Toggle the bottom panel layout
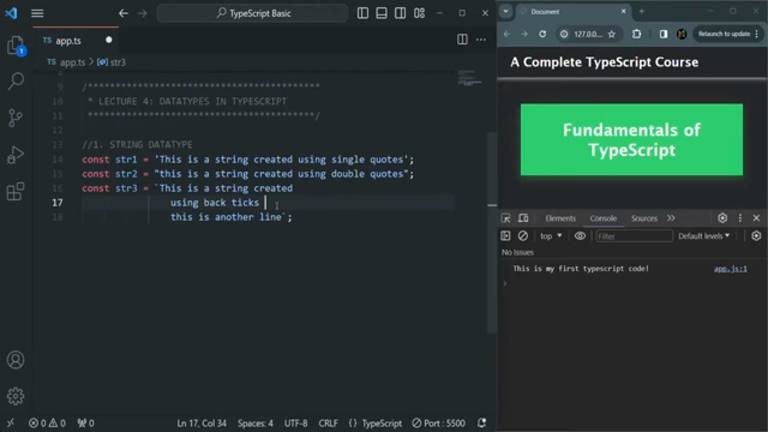The width and height of the screenshot is (768, 432). coord(382,13)
